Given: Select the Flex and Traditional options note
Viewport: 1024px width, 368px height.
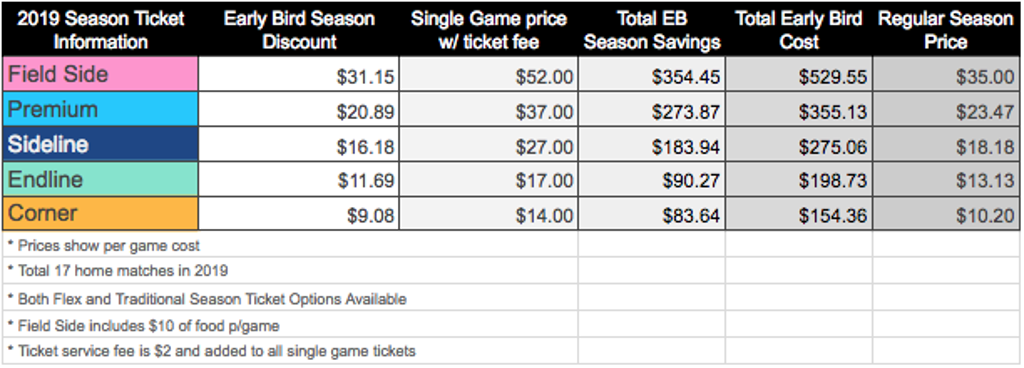Looking at the screenshot, I should [x=207, y=299].
